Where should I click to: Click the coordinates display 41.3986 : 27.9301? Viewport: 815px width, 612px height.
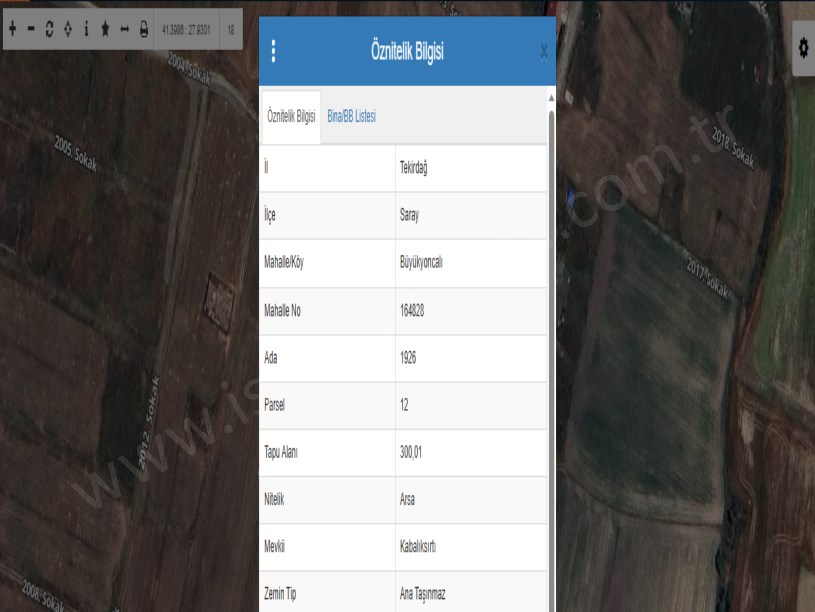point(185,29)
